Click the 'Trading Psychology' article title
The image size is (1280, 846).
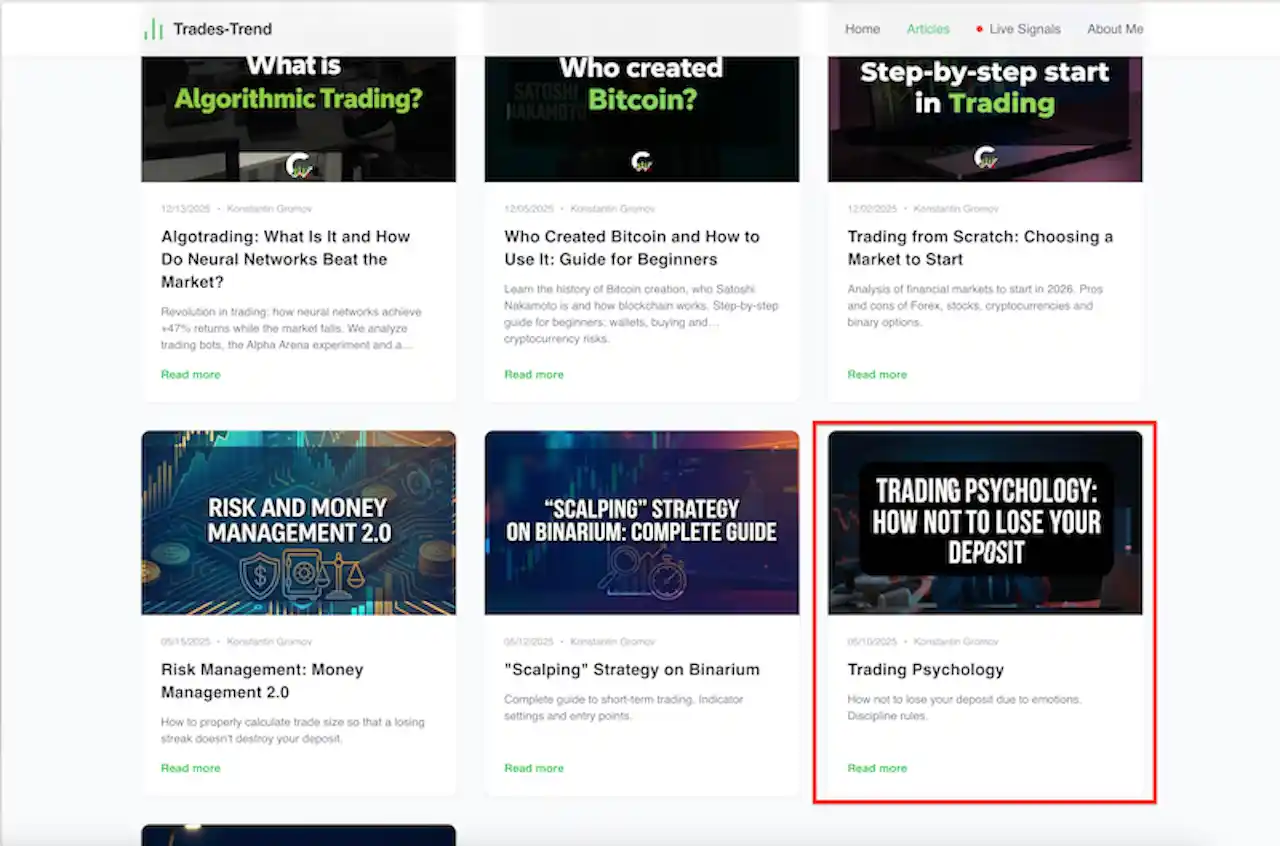926,670
